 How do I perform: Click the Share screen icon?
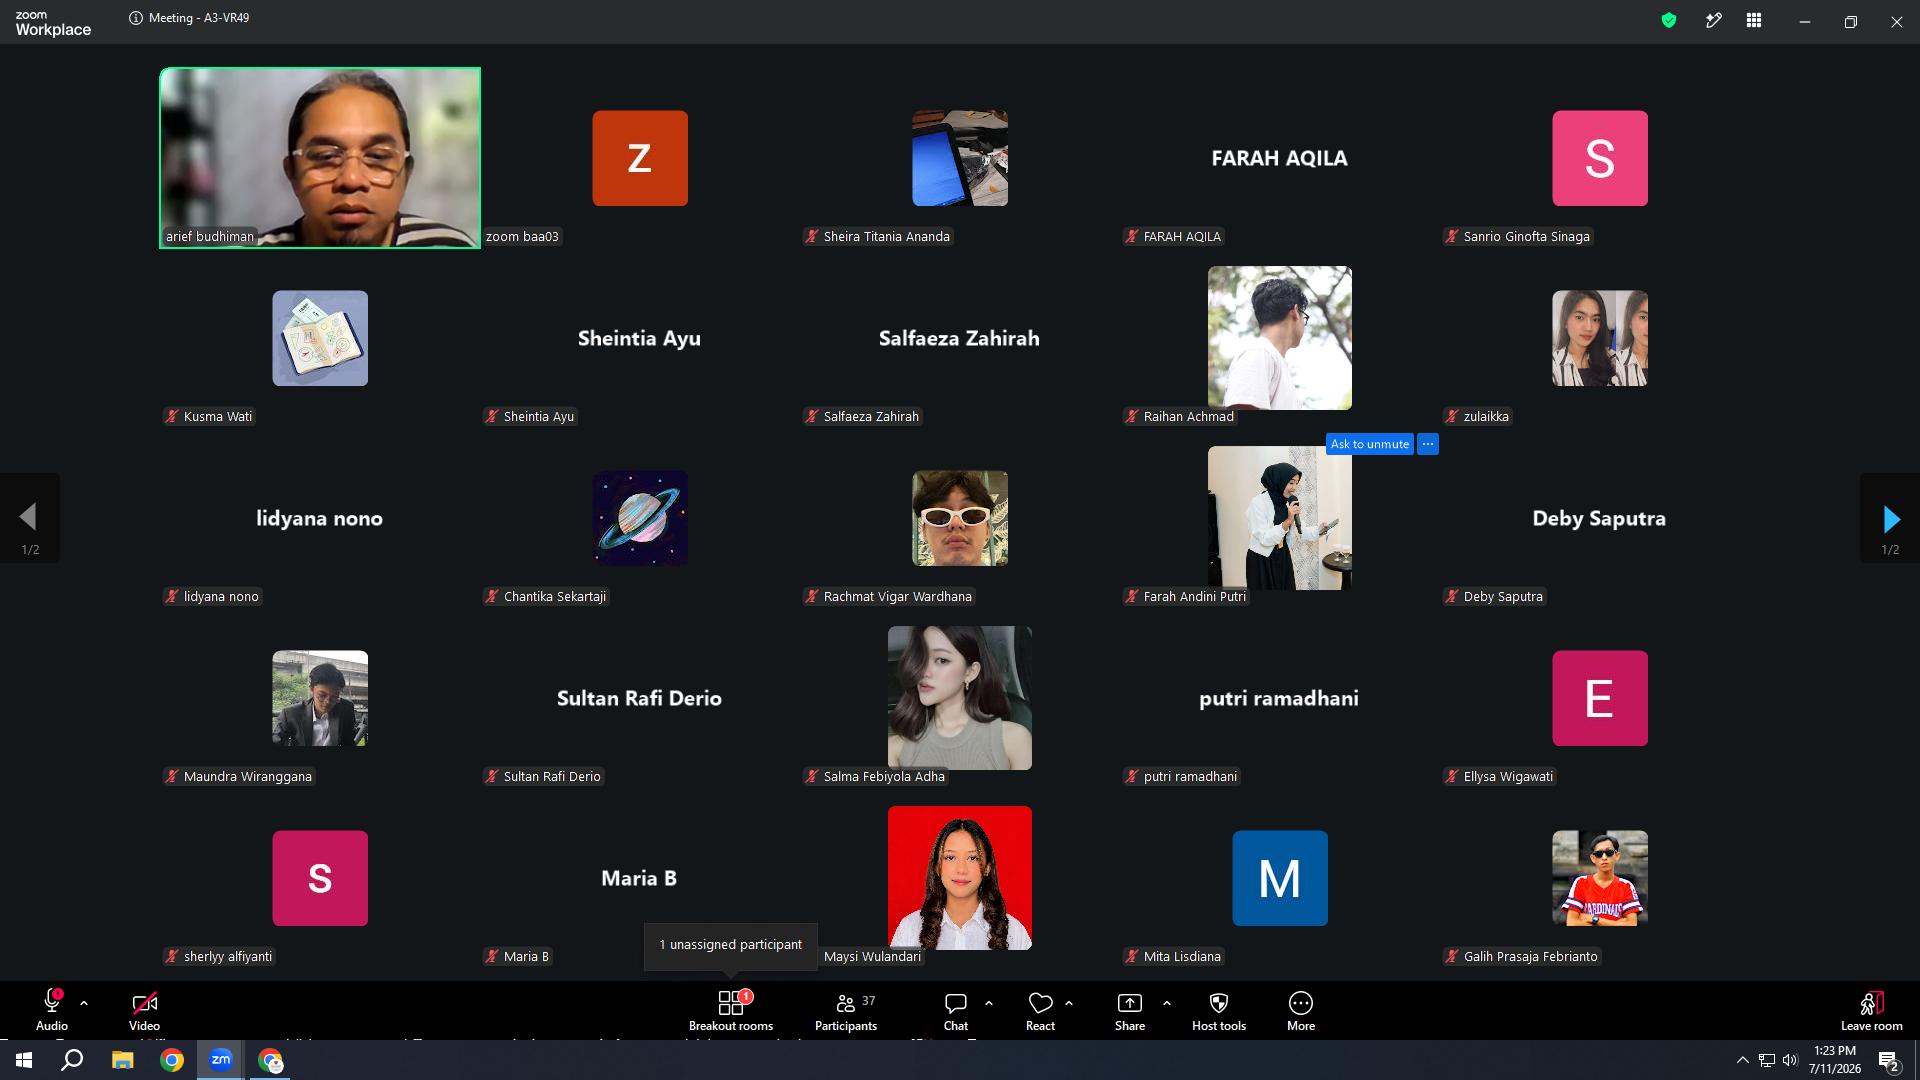coord(1130,1003)
